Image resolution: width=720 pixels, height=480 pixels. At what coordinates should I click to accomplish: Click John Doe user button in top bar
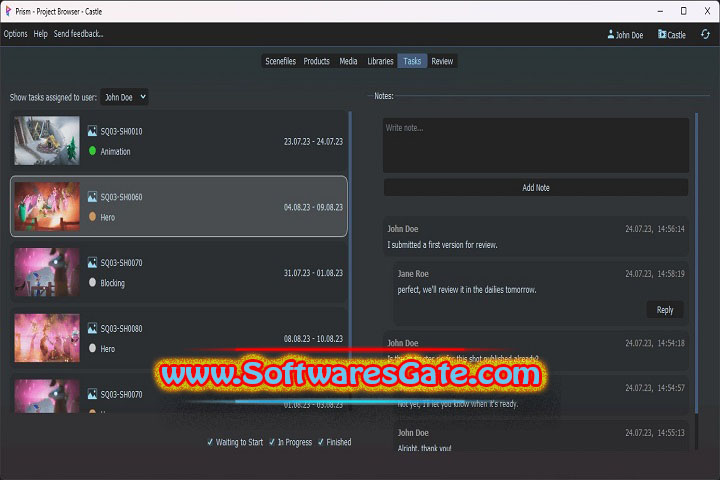625,34
